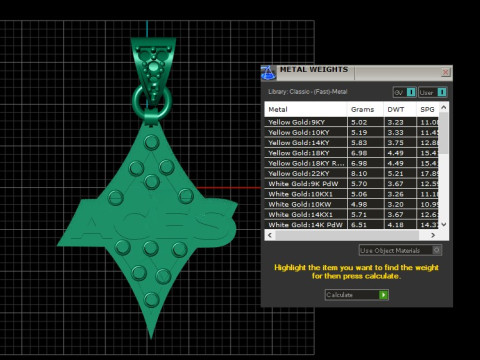Click the 5.70 grams value for 9K PdW

tap(359, 184)
